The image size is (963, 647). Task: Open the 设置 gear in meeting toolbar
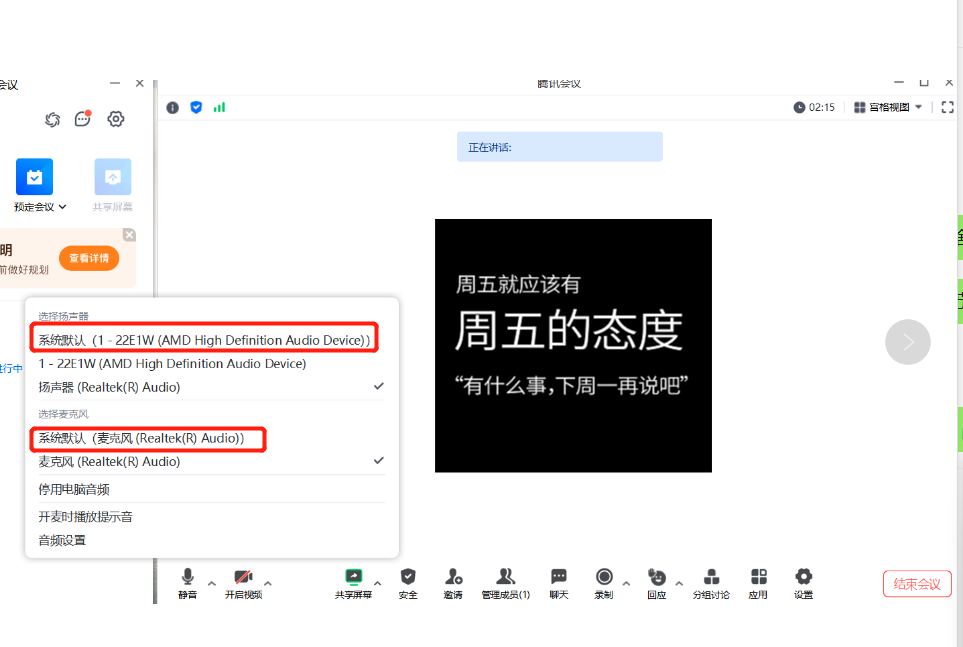pyautogui.click(x=803, y=583)
